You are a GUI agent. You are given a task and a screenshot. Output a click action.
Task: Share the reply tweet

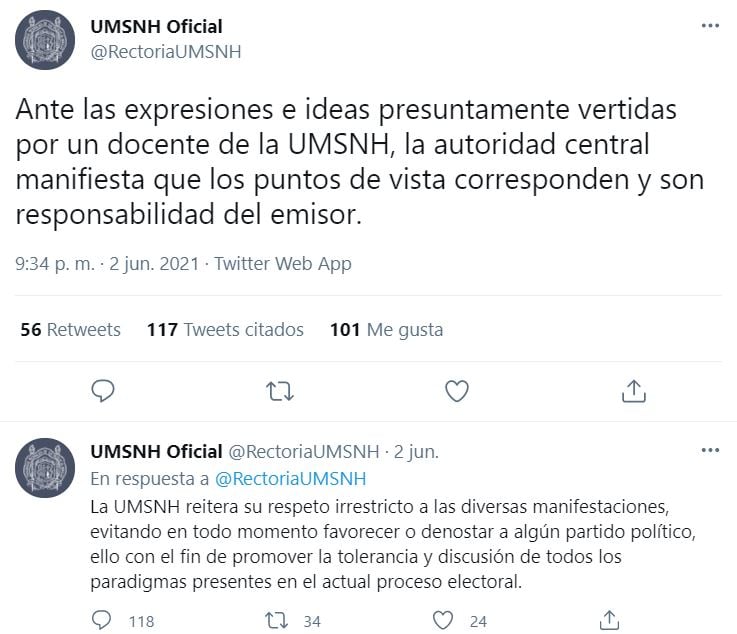click(x=609, y=620)
